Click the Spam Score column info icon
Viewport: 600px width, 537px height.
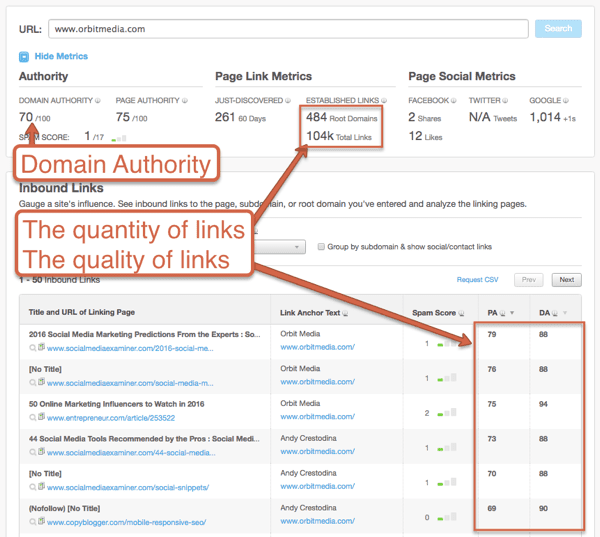pyautogui.click(x=461, y=313)
